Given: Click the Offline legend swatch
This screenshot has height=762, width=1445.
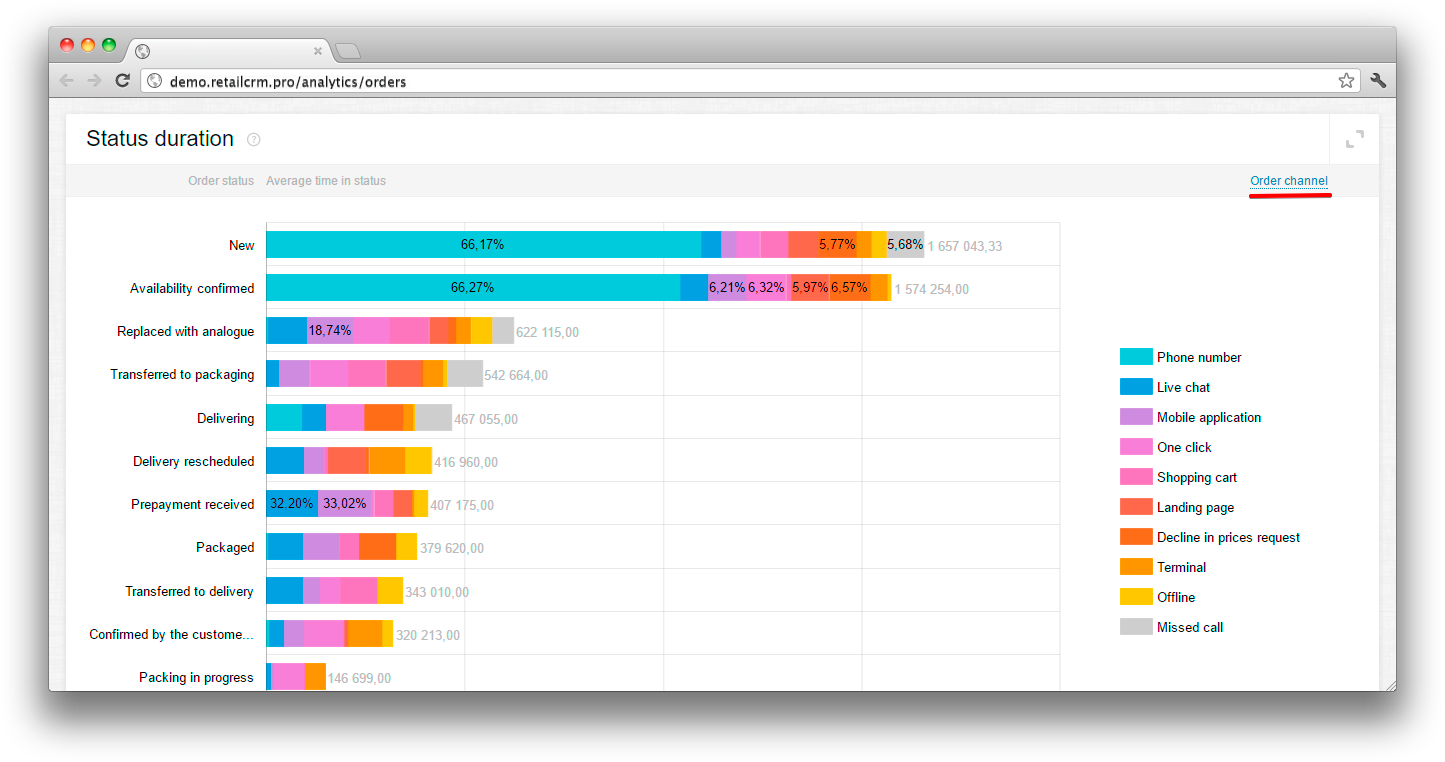Looking at the screenshot, I should [x=1136, y=597].
